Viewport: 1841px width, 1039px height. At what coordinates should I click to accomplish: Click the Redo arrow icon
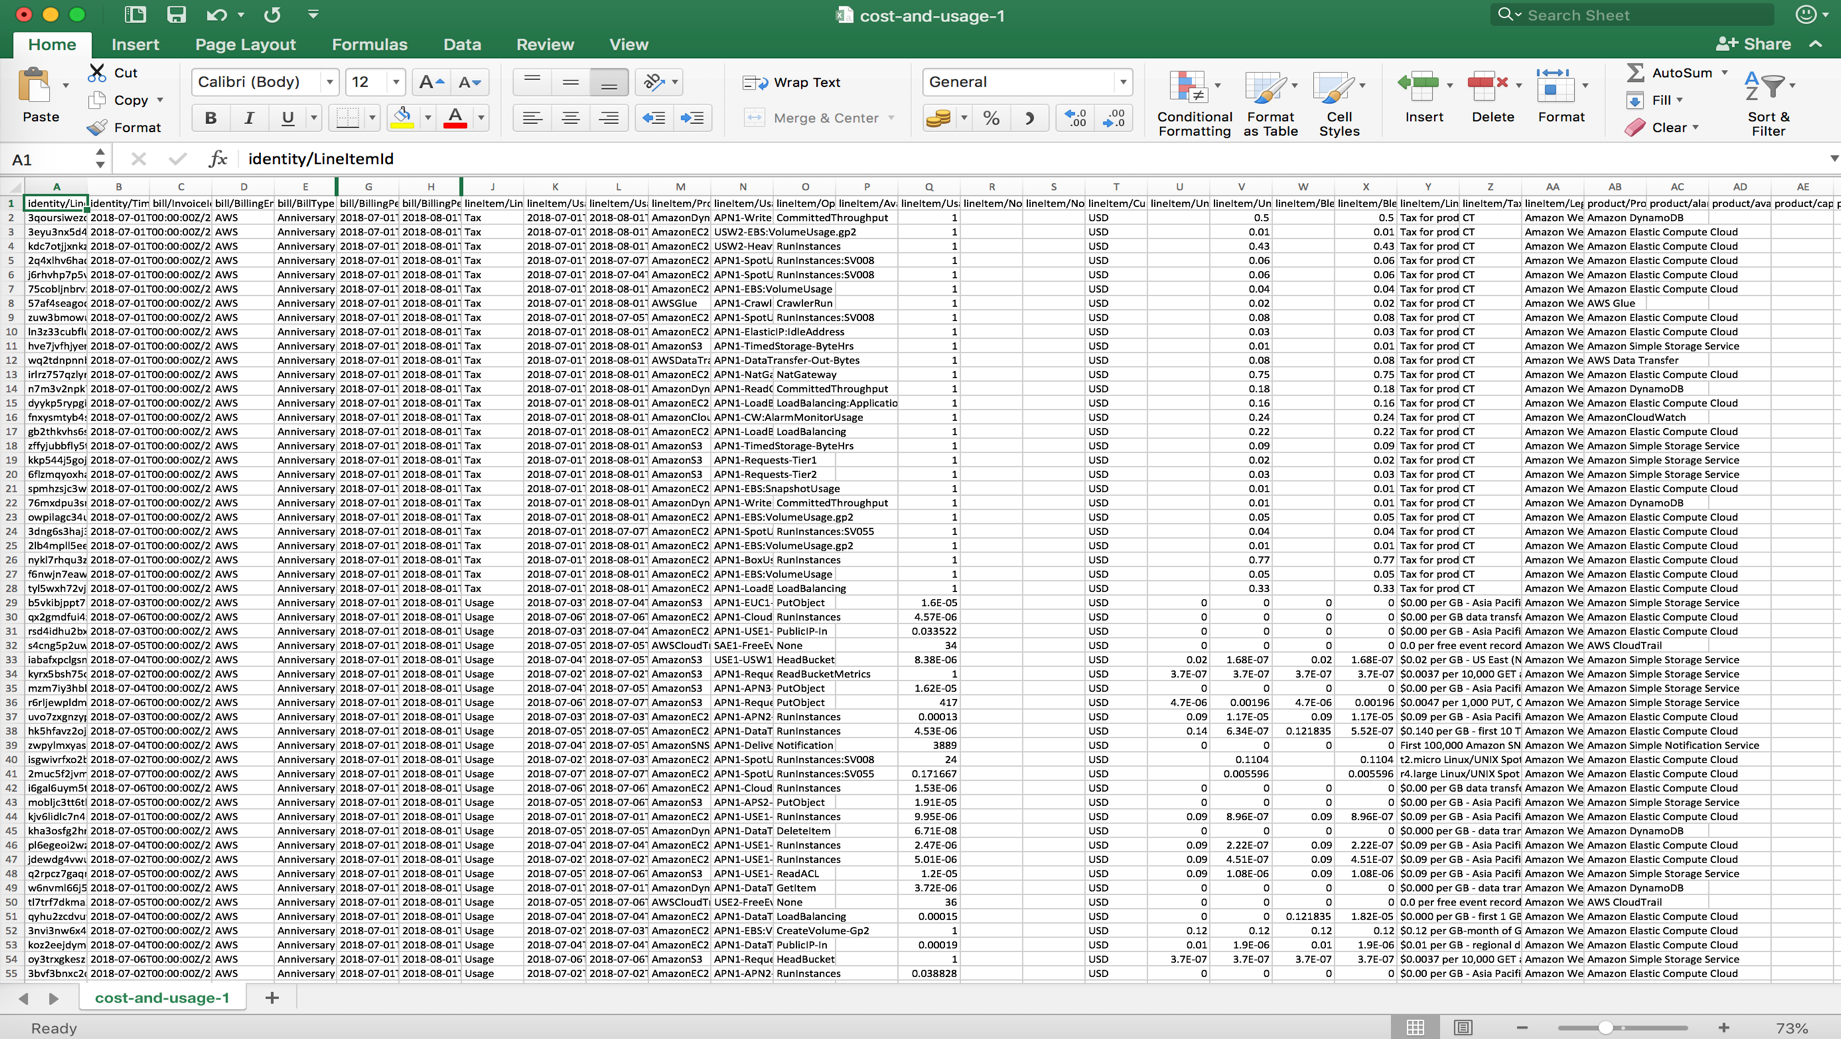click(272, 15)
